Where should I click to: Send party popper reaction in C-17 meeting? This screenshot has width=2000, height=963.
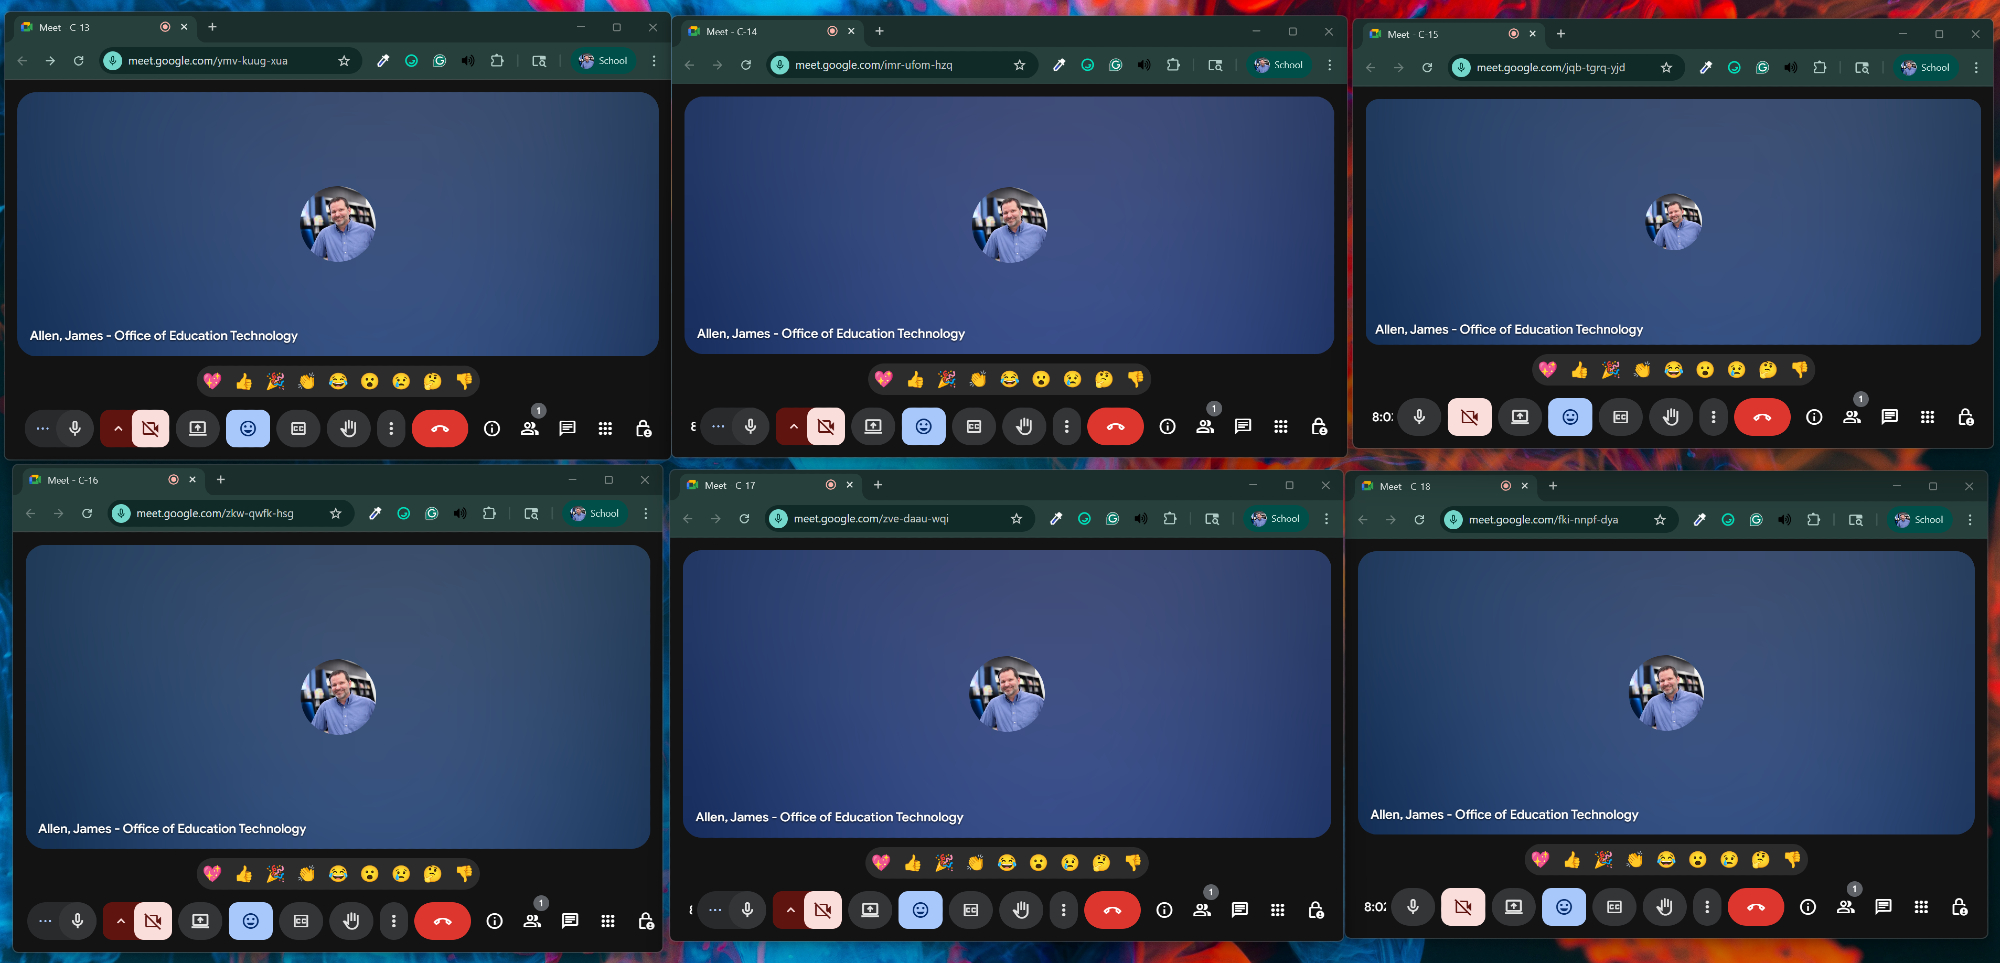[x=944, y=863]
